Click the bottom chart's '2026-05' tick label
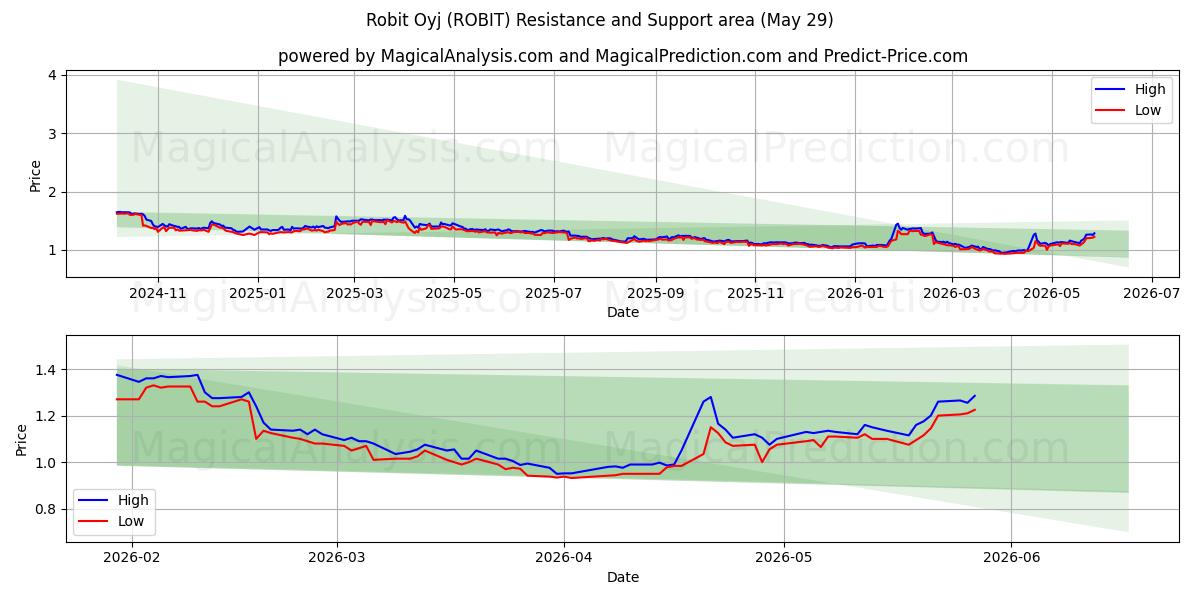 784,558
